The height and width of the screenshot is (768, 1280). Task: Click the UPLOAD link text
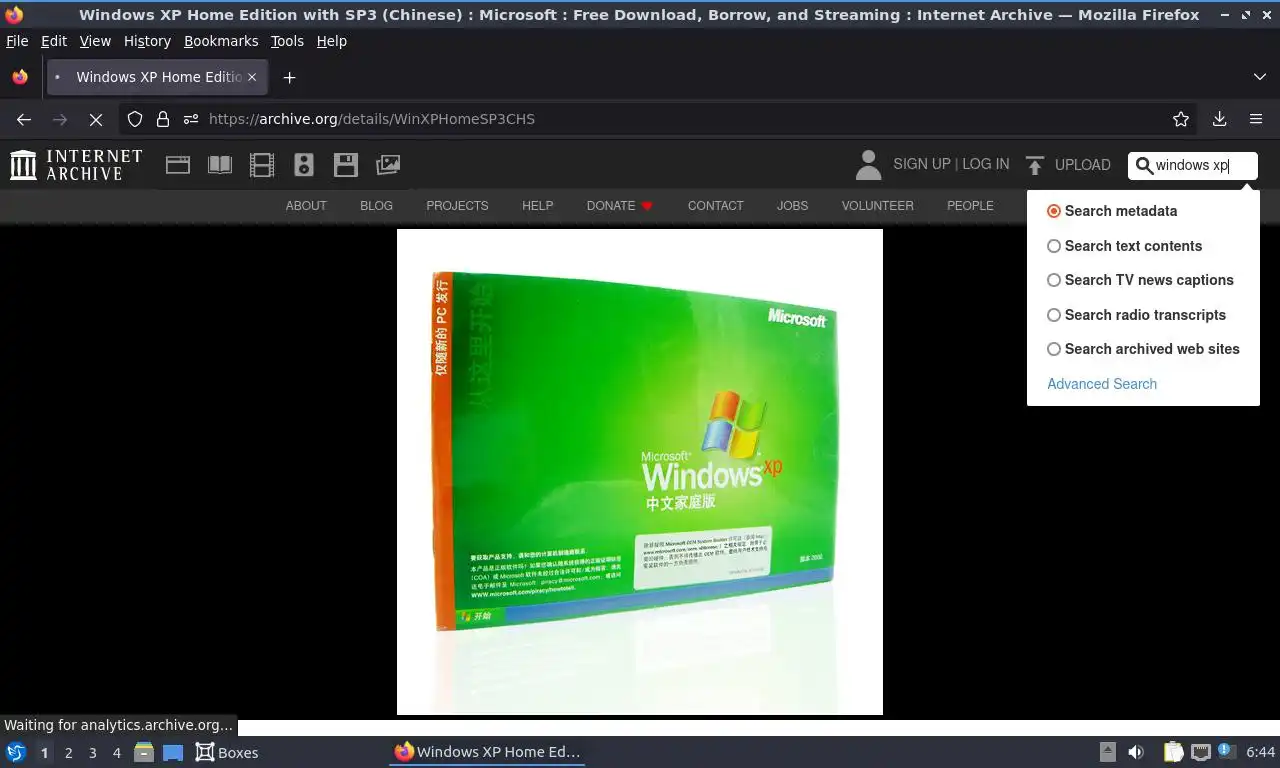click(x=1083, y=165)
